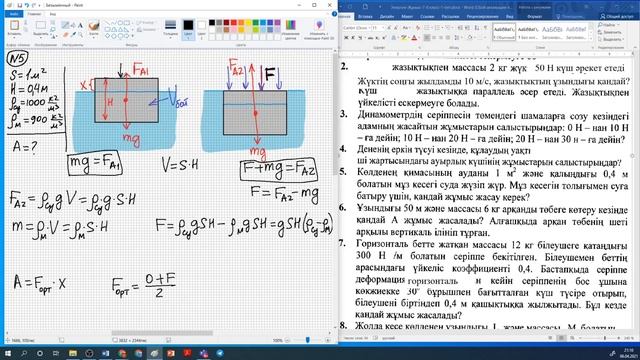Select Color 1 box in Paint
The height and width of the screenshot is (360, 640).
pos(188,29)
